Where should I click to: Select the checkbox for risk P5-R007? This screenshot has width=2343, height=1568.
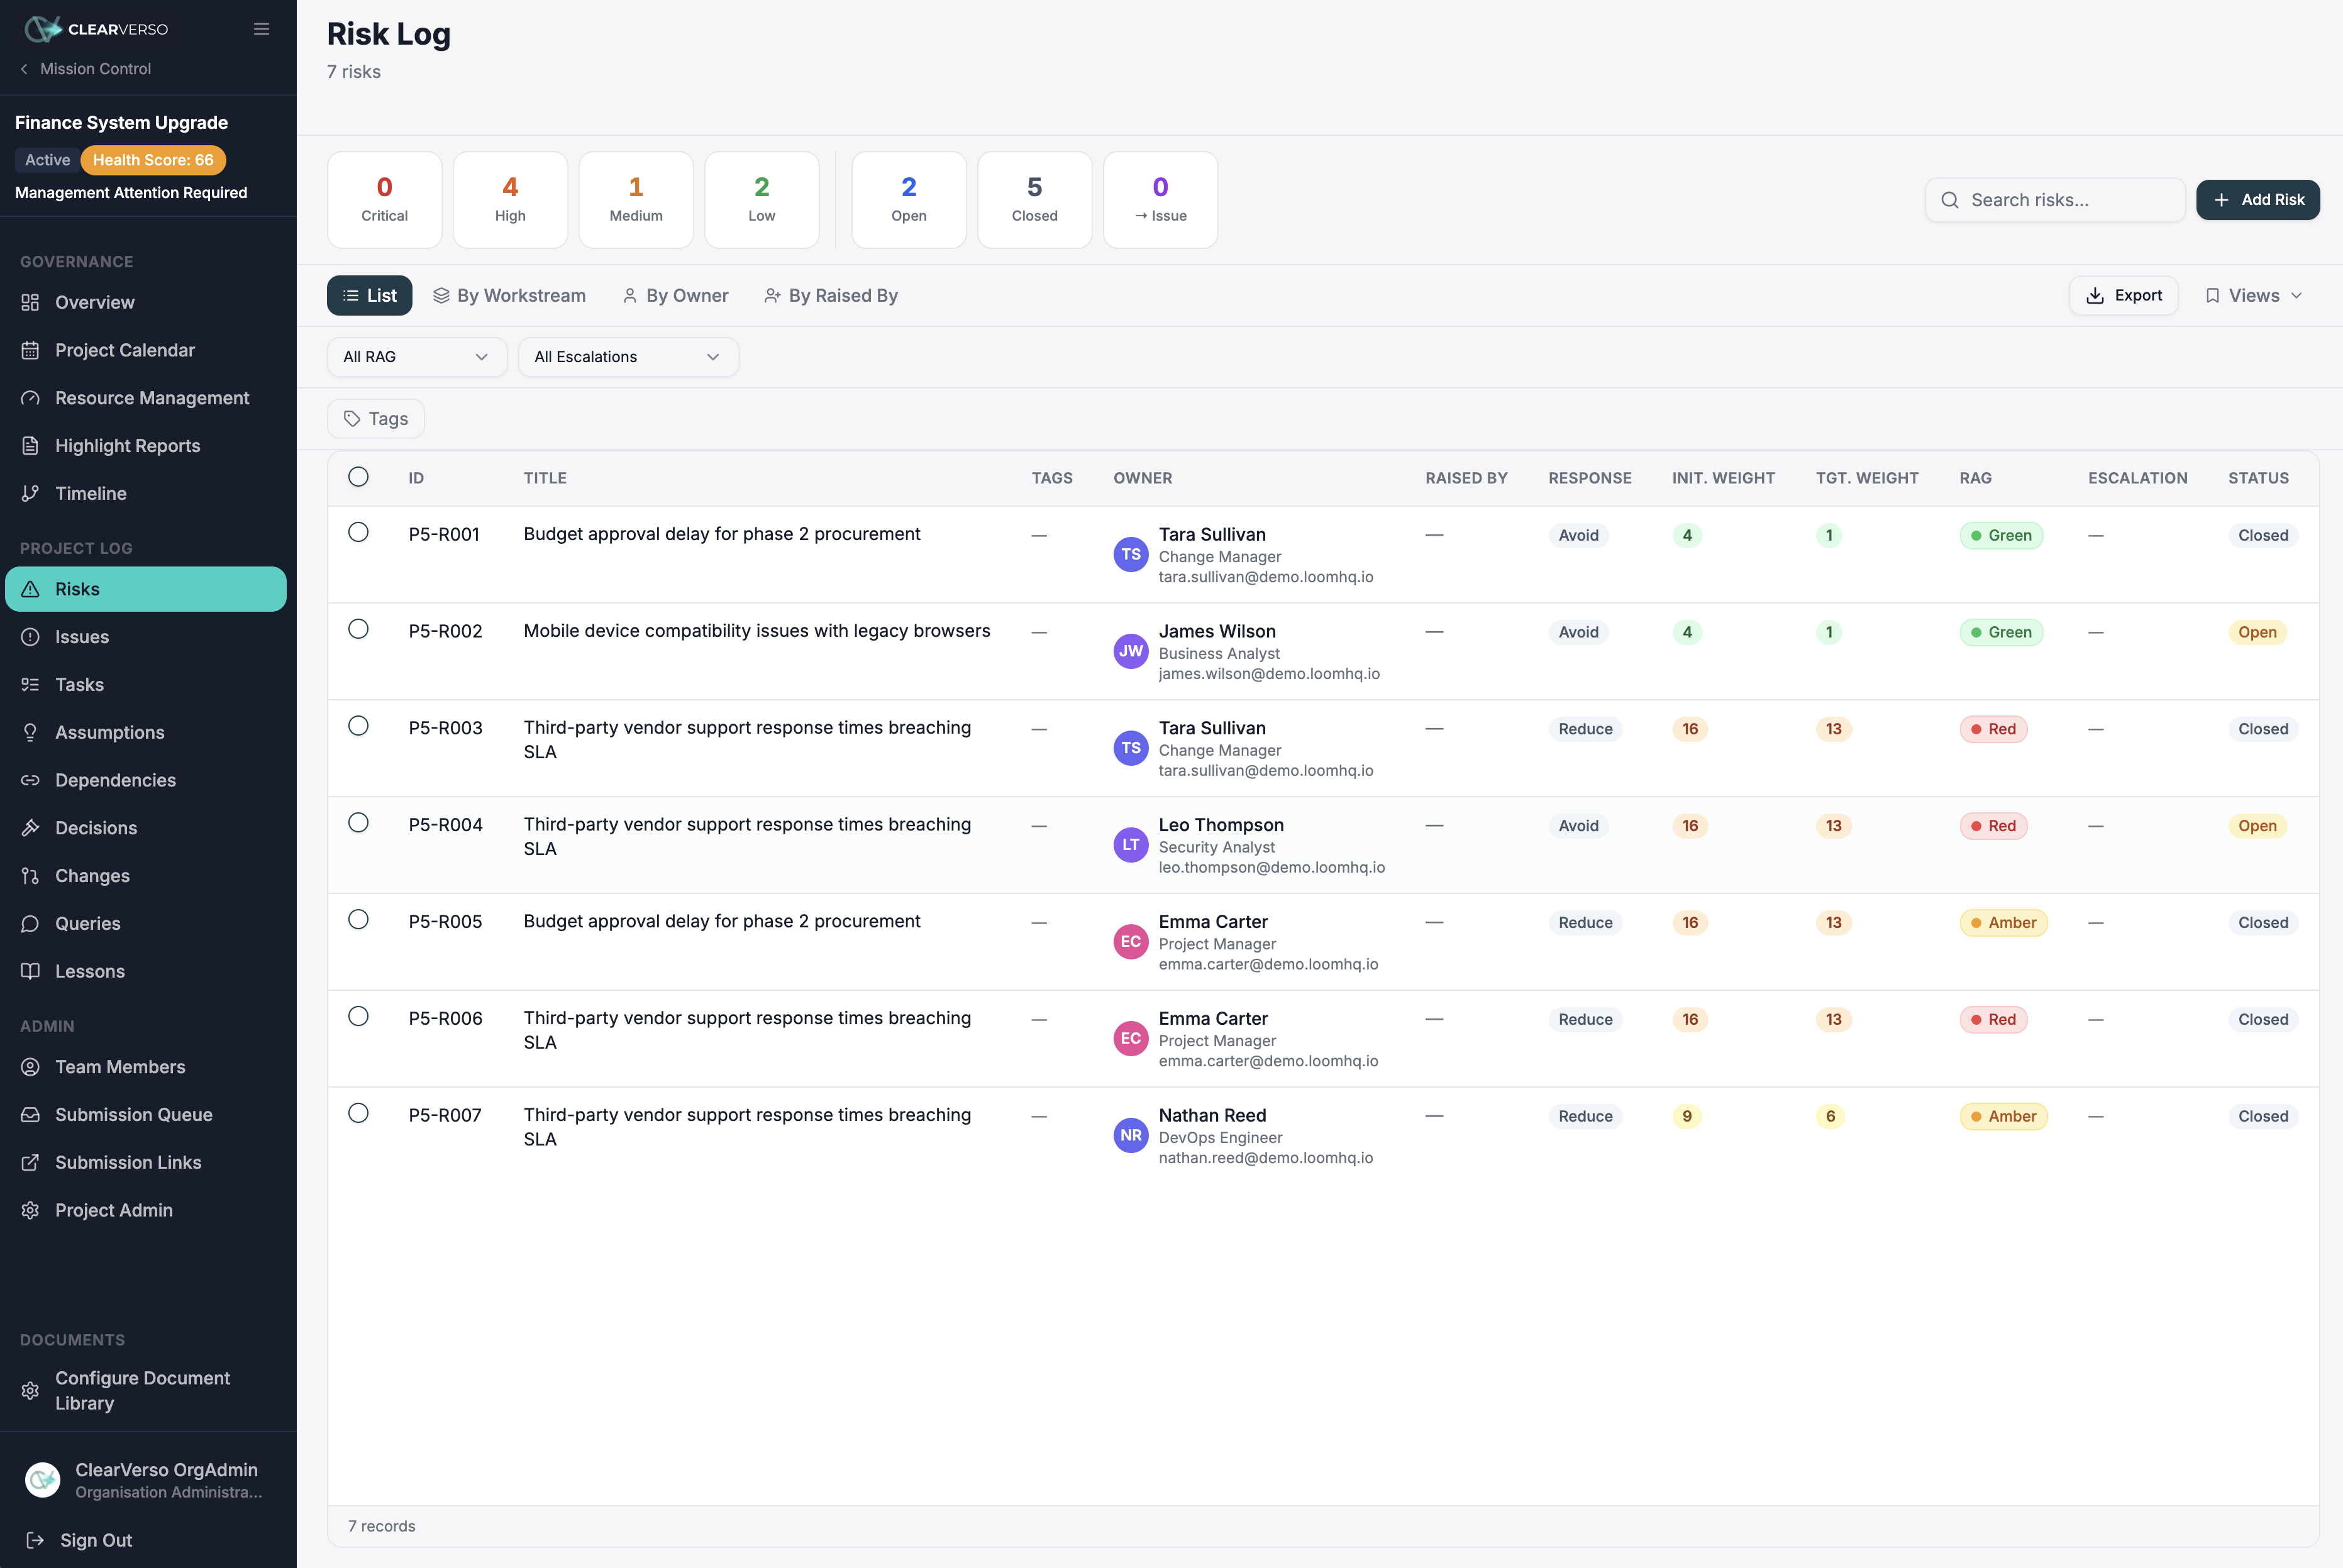point(358,1113)
